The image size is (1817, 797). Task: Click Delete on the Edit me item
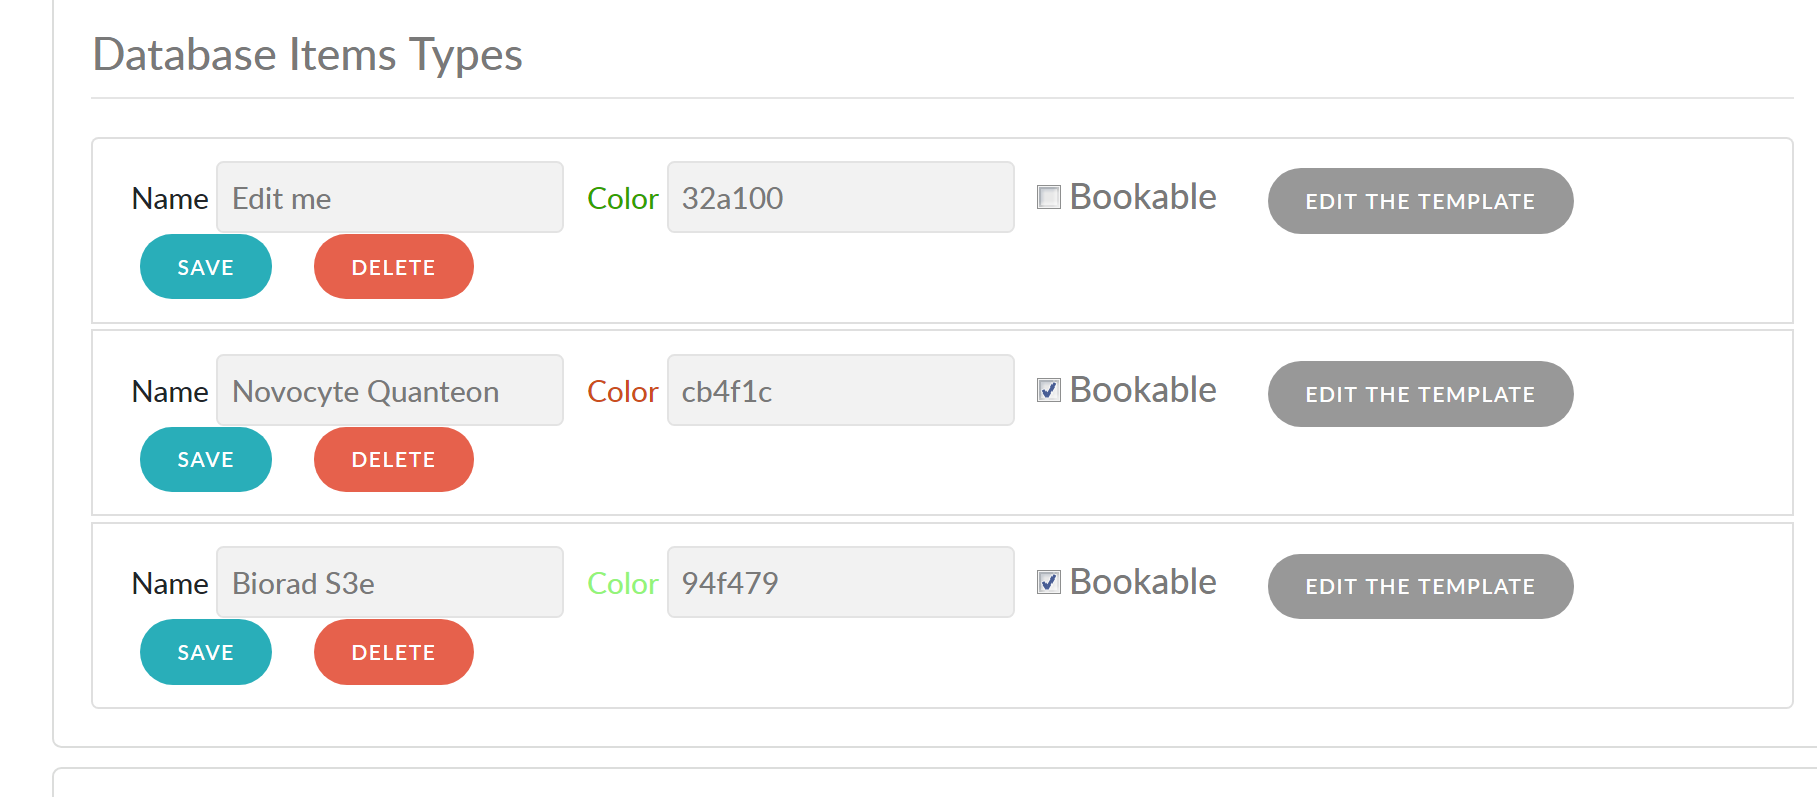(x=393, y=266)
